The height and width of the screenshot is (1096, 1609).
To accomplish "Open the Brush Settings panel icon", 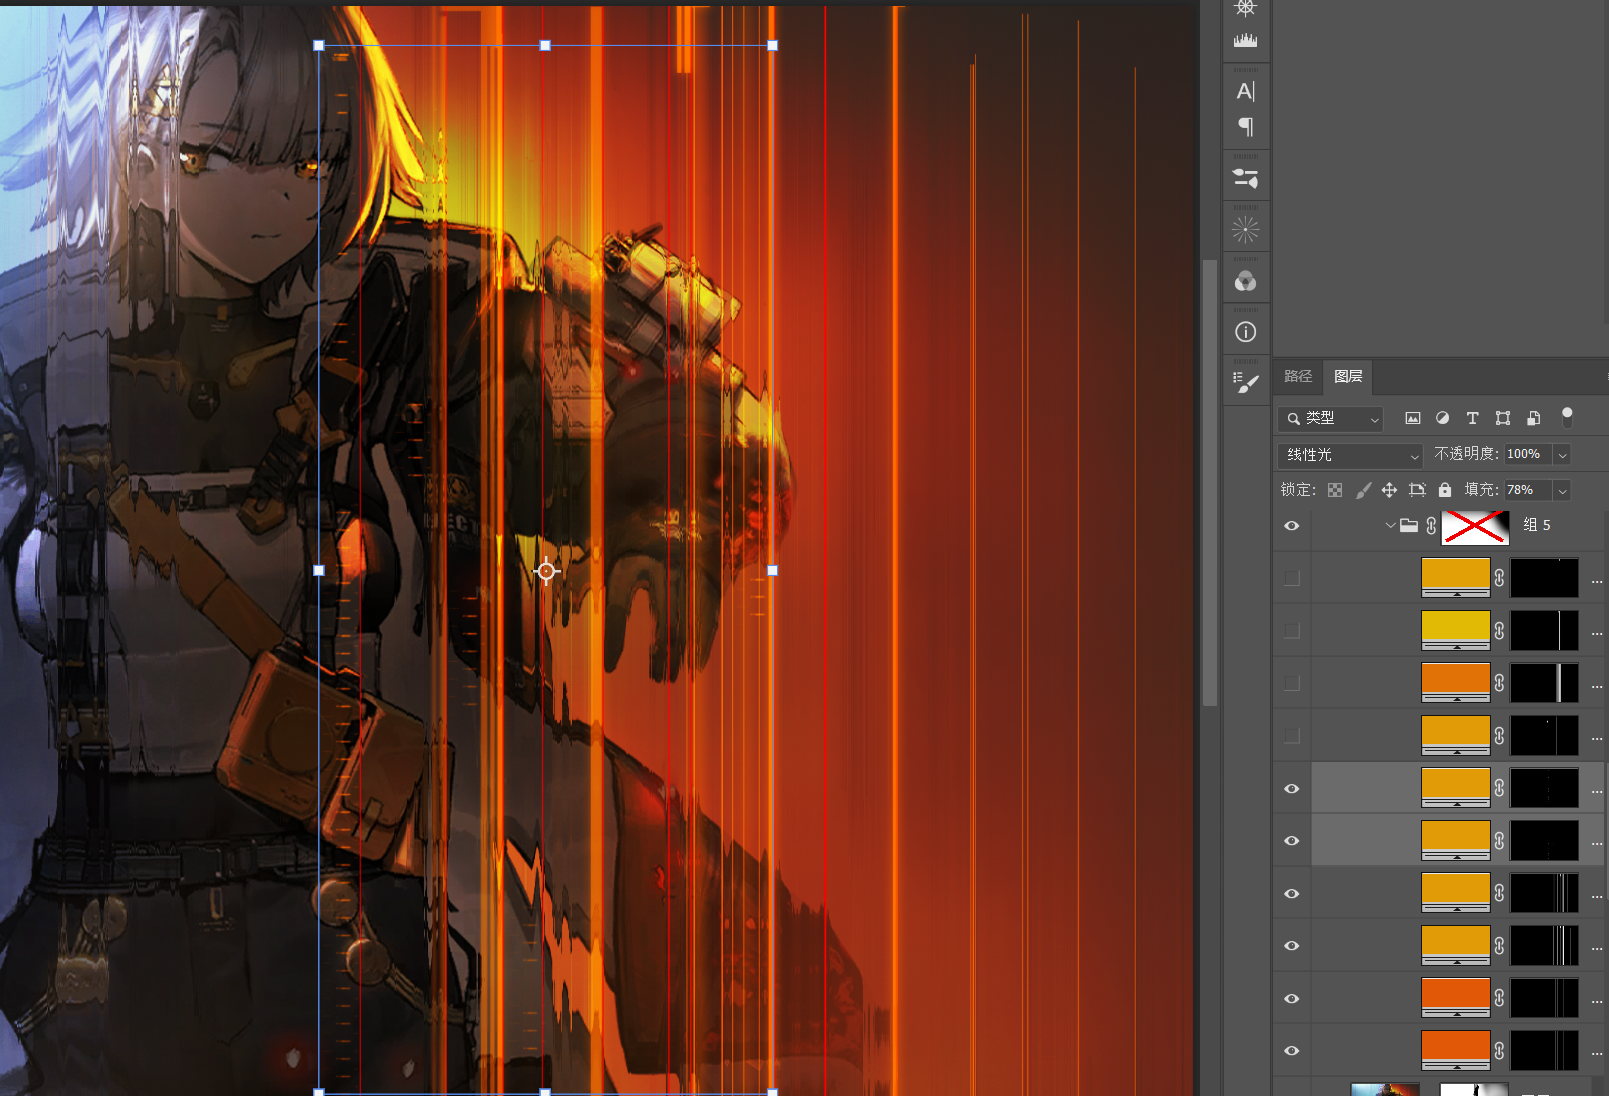I will (1245, 383).
